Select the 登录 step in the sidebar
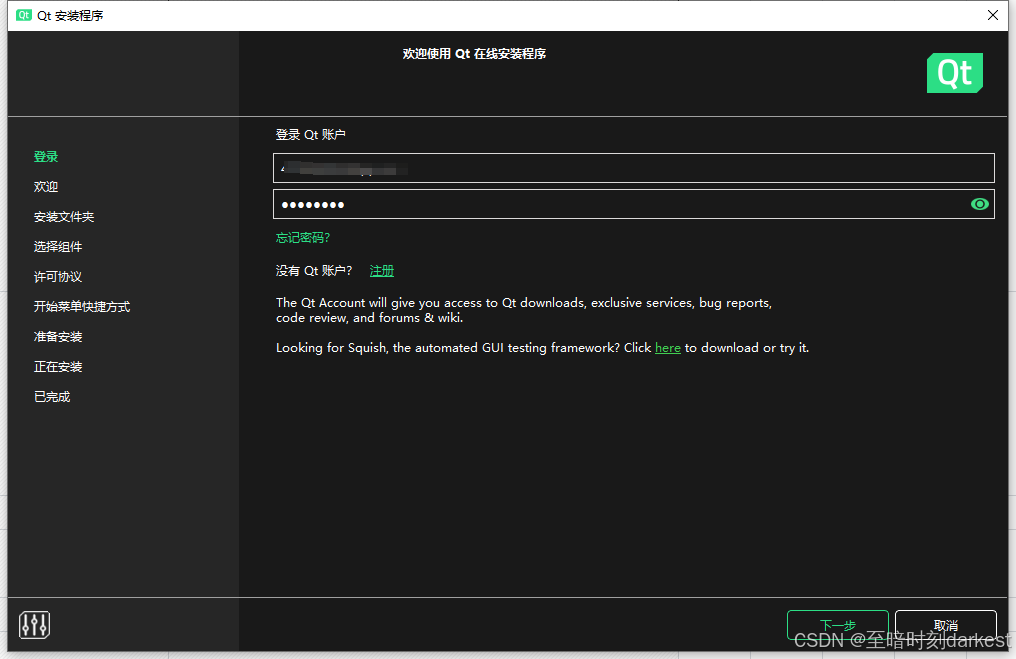1016x659 pixels. (46, 156)
